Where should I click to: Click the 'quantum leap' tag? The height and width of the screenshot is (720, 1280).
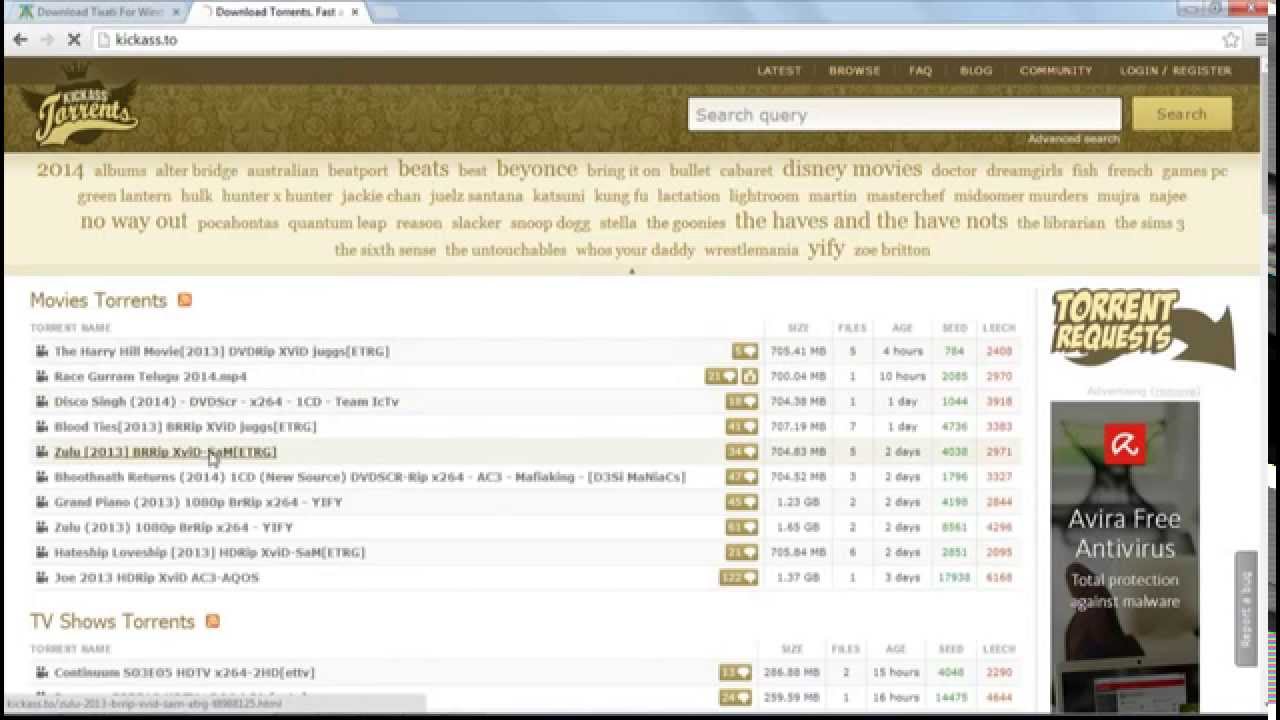click(337, 223)
